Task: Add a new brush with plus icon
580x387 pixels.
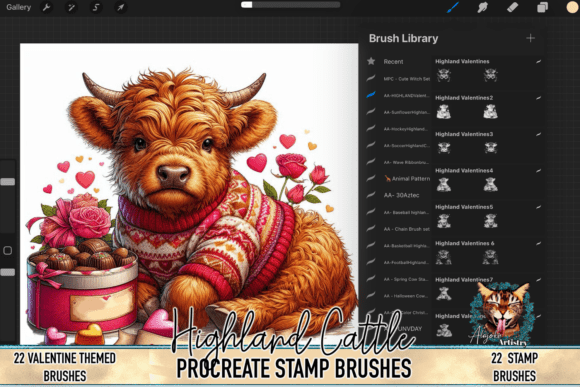Action: pyautogui.click(x=530, y=38)
